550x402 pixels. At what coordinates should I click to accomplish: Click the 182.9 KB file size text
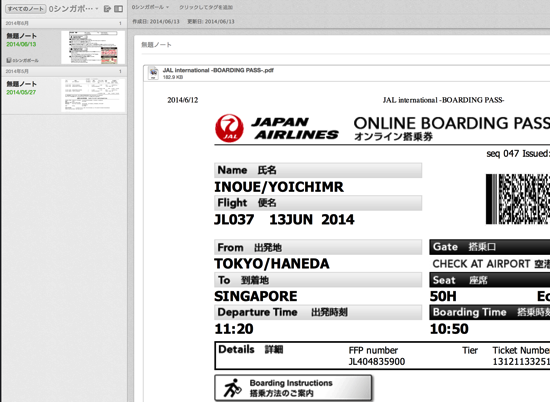(173, 77)
